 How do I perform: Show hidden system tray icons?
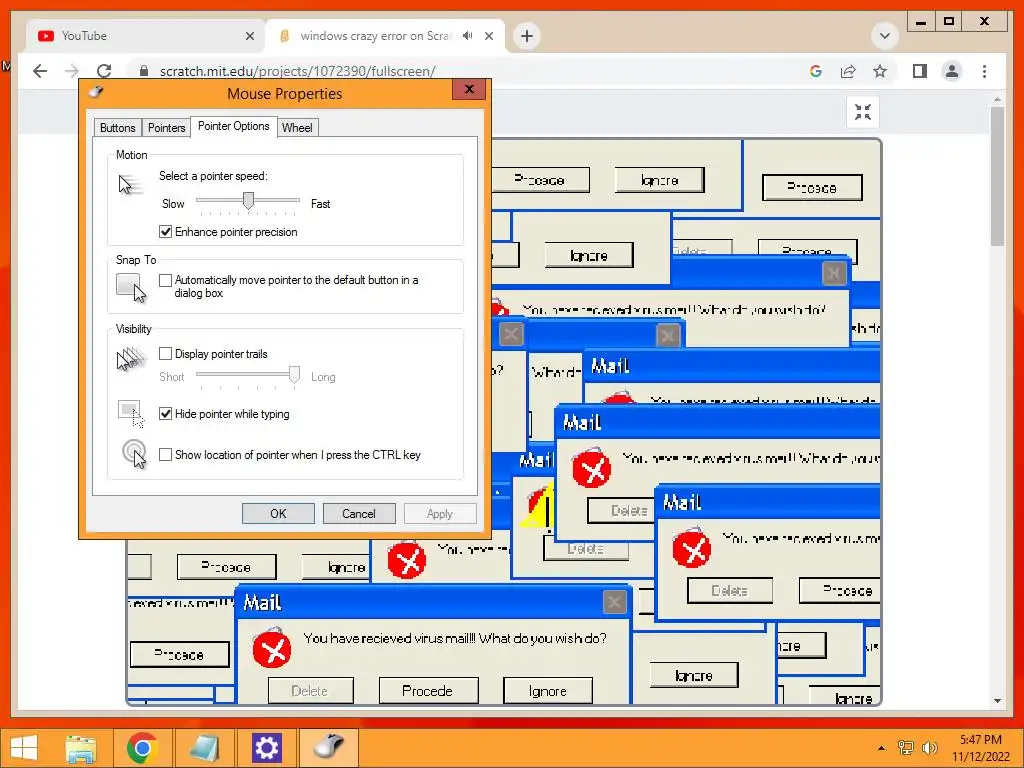click(882, 748)
